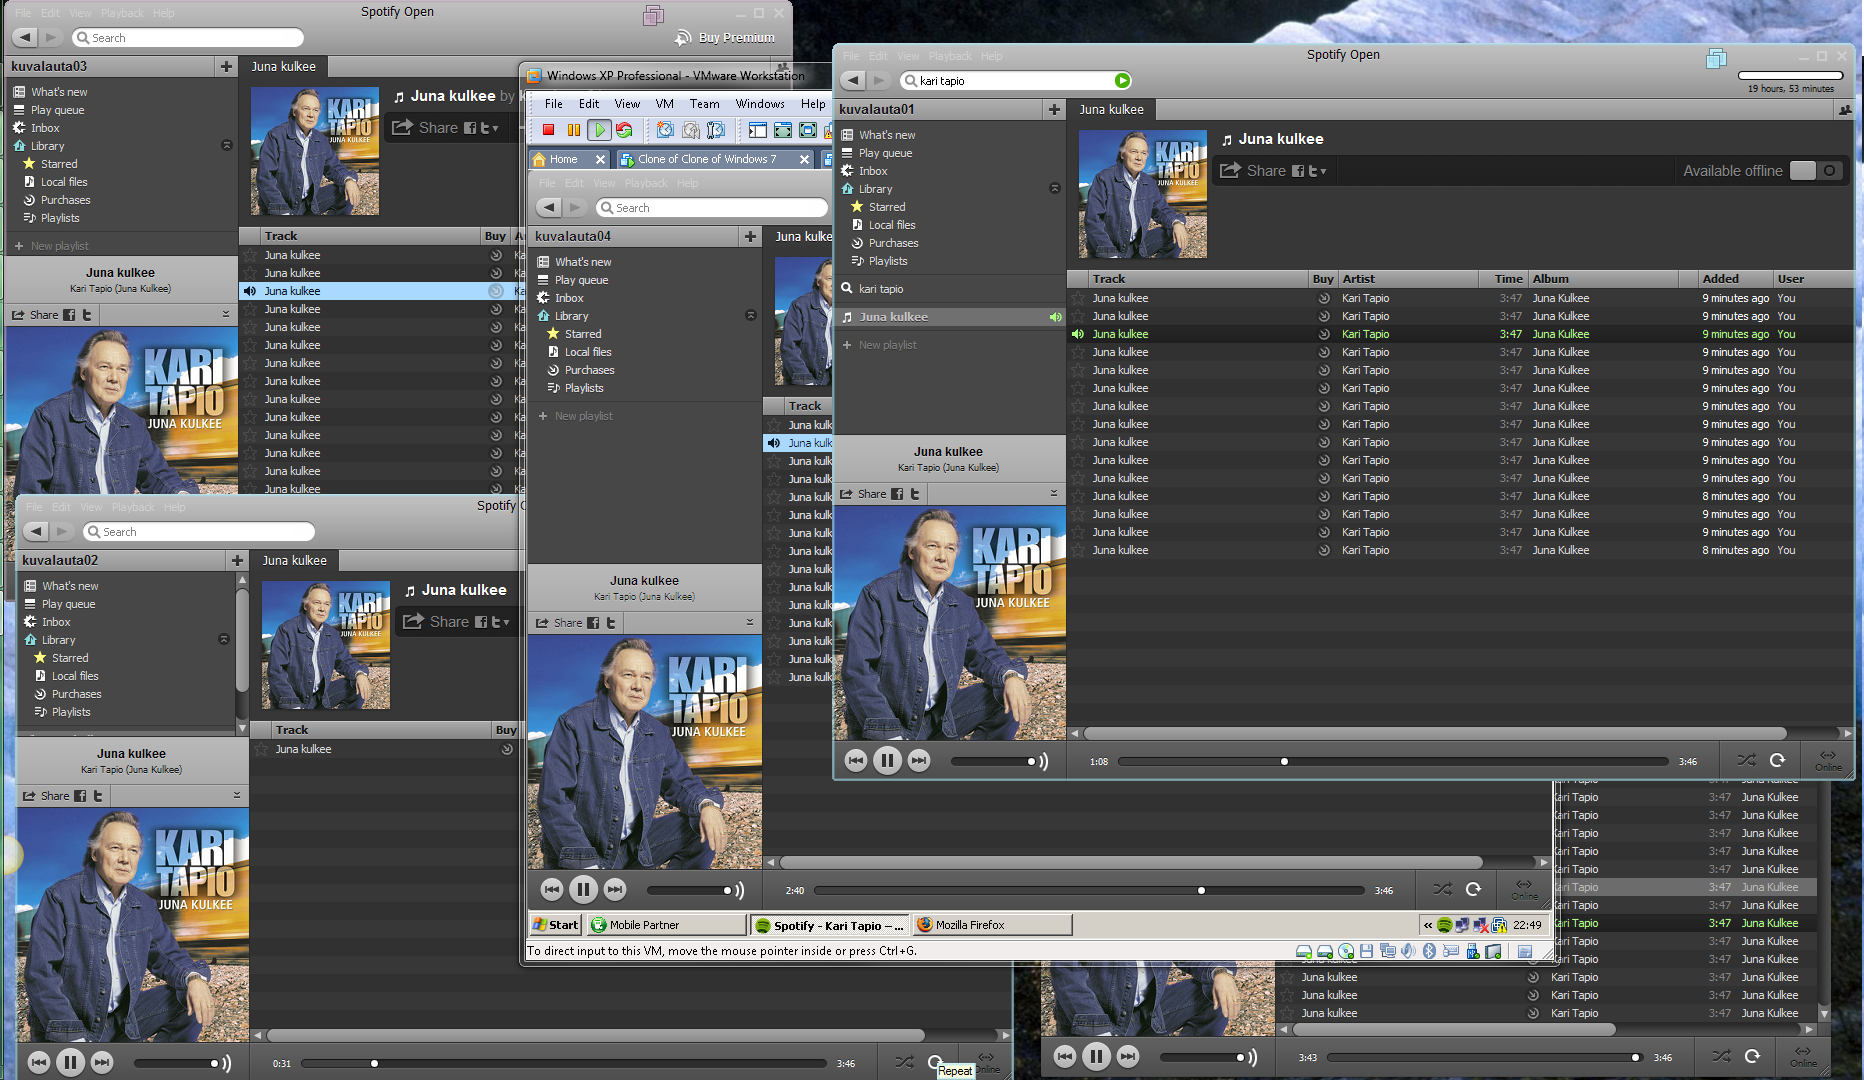The width and height of the screenshot is (1864, 1080).
Task: Collapse the now-playing panel in kuvalauta01 sidebar
Action: 1053,493
